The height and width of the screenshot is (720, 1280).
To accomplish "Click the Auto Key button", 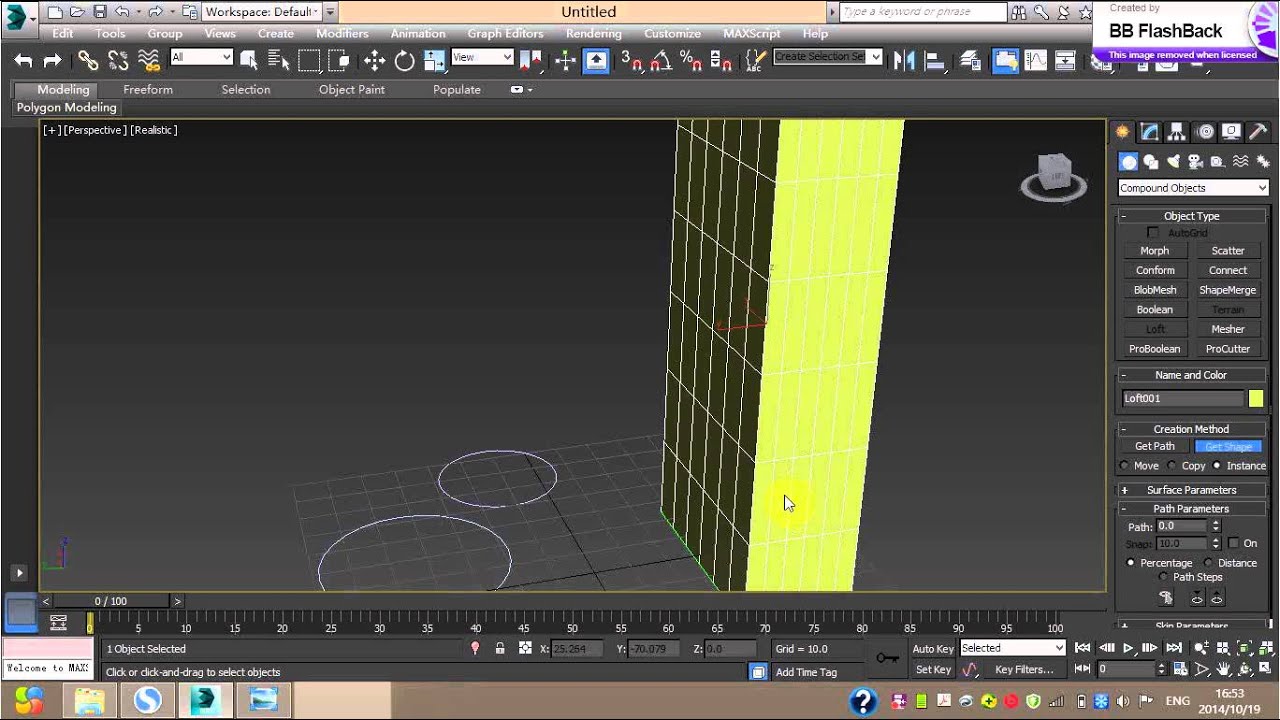I will point(933,649).
